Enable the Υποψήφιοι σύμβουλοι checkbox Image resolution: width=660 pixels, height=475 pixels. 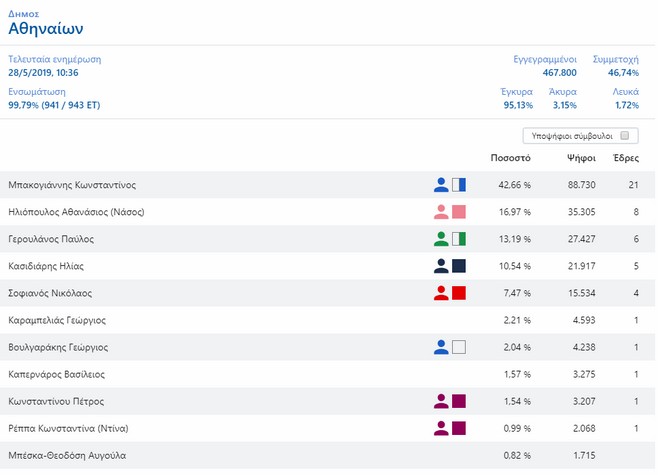coord(624,135)
